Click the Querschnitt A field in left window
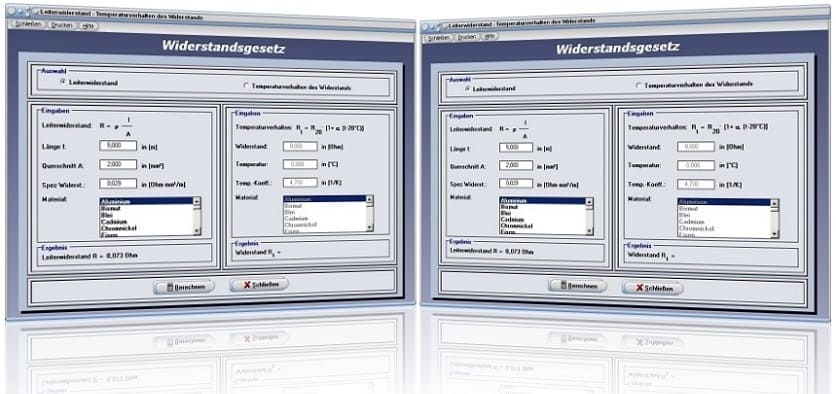This screenshot has width=836, height=394. pyautogui.click(x=118, y=164)
